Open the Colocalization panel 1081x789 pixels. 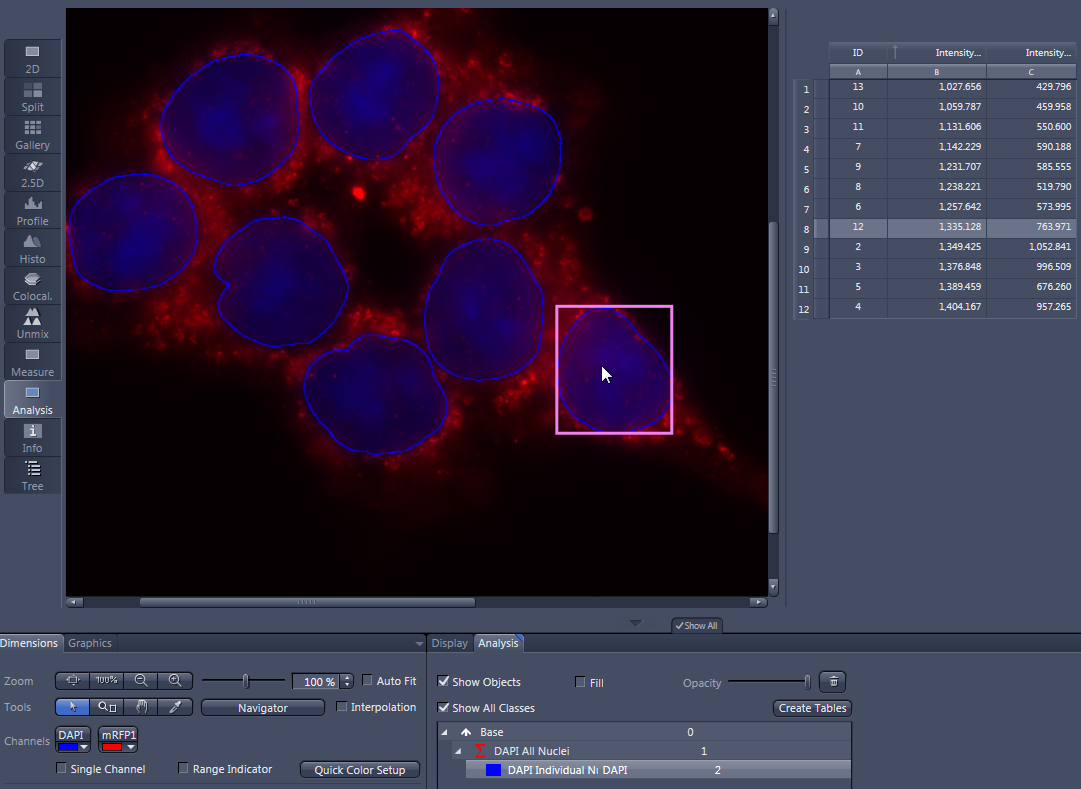pos(31,287)
